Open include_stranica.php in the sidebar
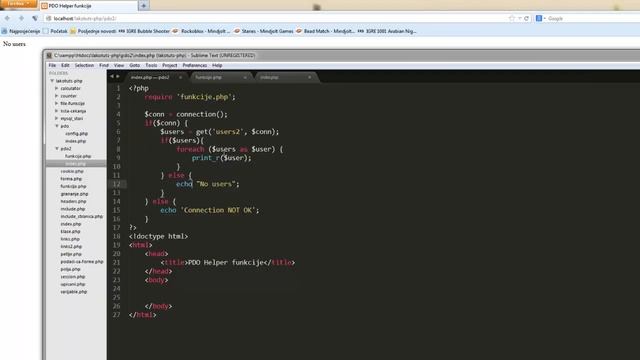Image resolution: width=640 pixels, height=360 pixels. pyautogui.click(x=82, y=216)
